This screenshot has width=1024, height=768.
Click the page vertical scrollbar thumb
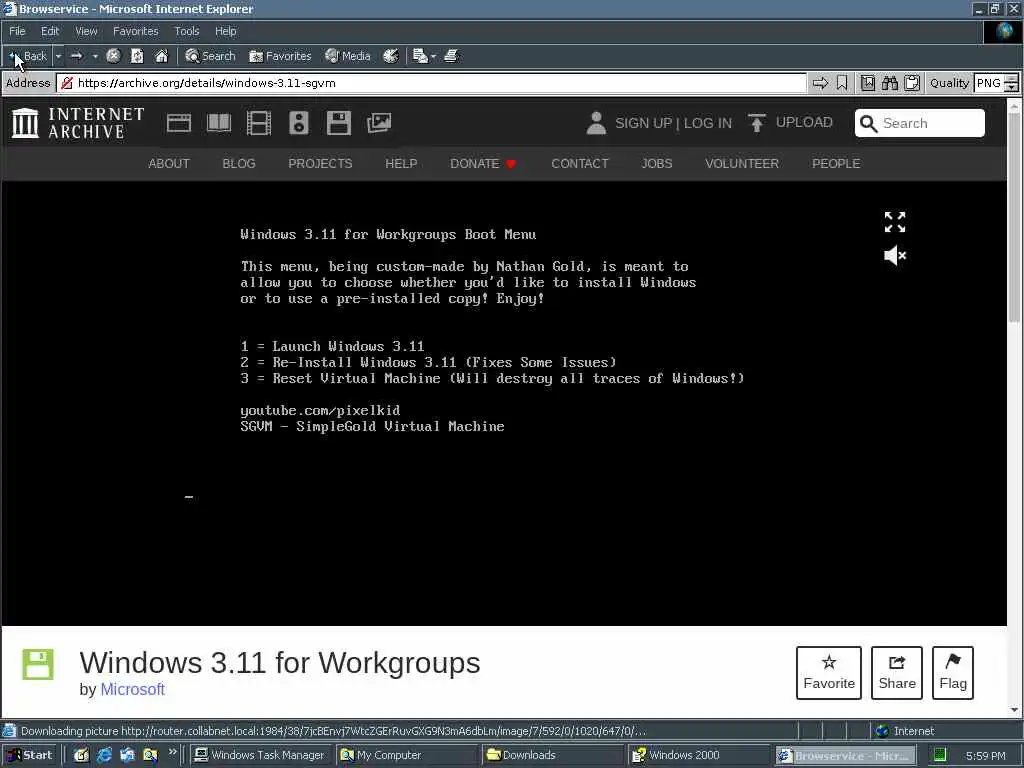coord(1014,217)
